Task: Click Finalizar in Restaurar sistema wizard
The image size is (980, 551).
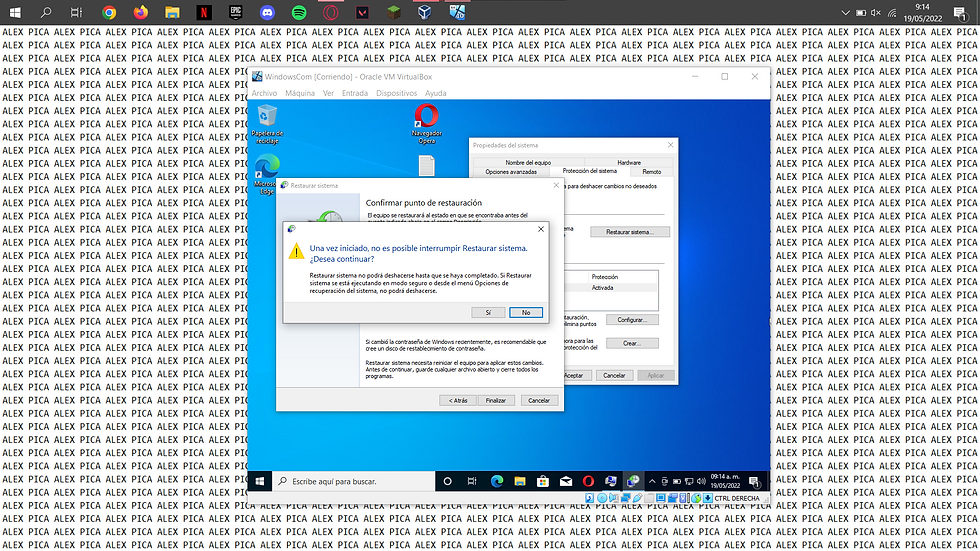Action: pos(496,400)
